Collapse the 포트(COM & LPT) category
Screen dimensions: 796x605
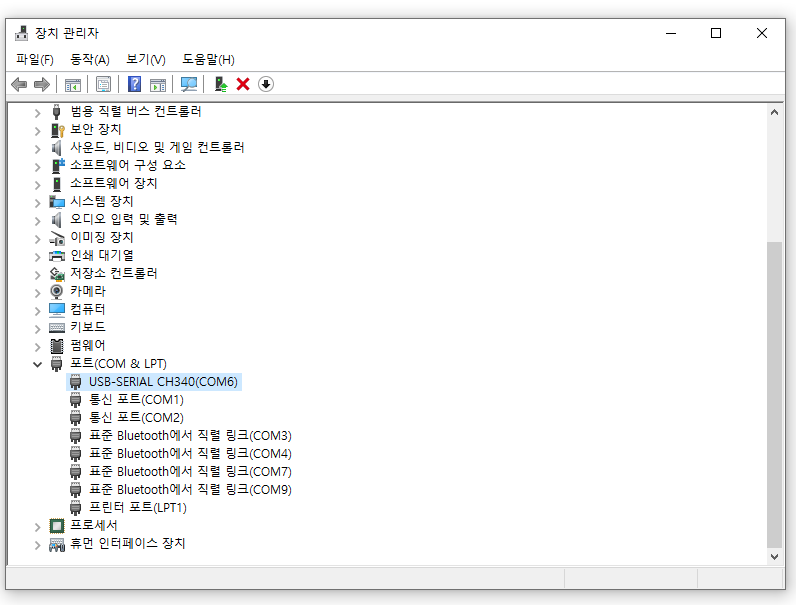coord(37,364)
